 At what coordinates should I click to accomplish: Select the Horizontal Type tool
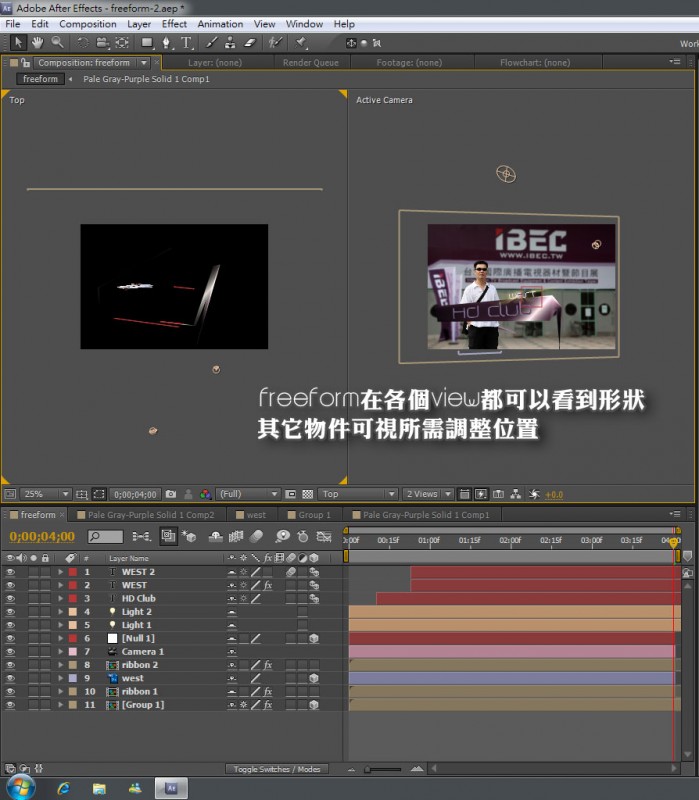click(x=186, y=43)
